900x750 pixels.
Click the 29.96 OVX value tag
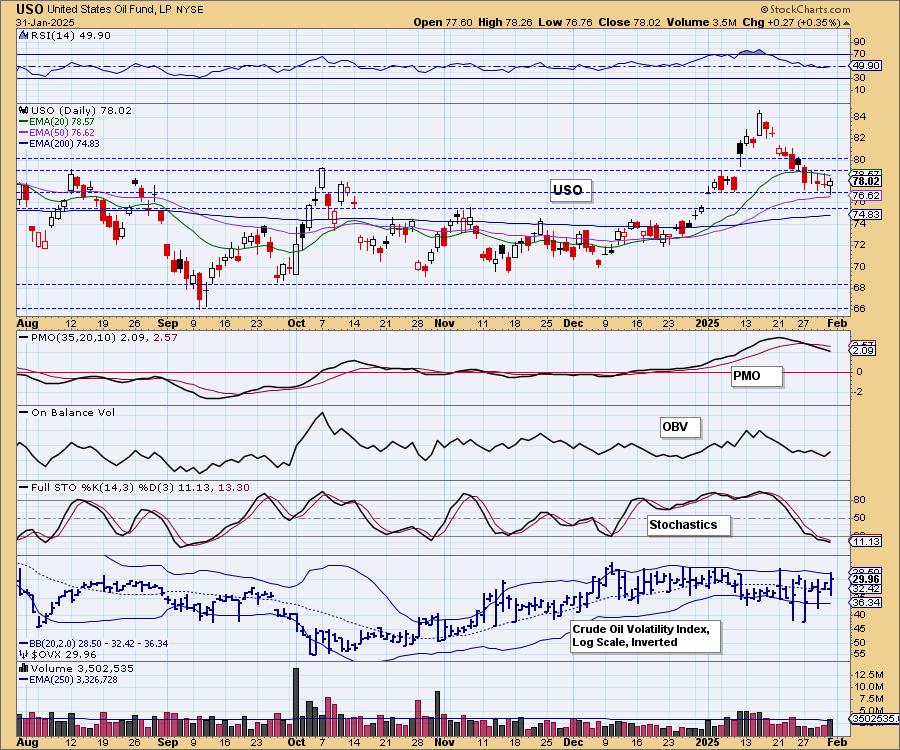point(866,580)
